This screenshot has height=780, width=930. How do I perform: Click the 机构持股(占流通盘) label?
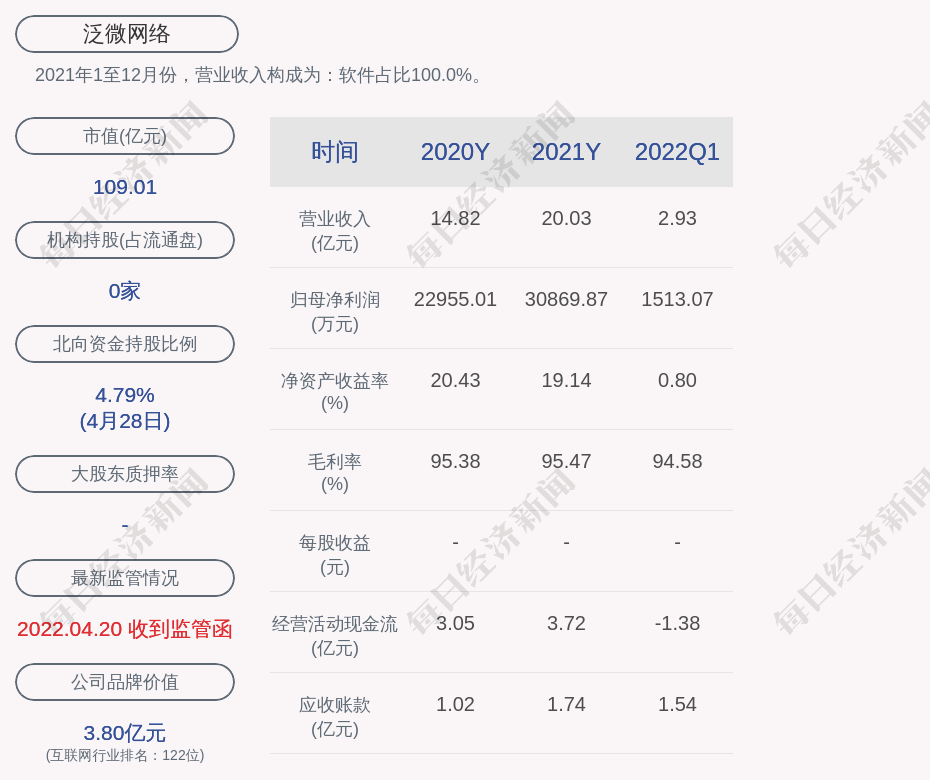(125, 240)
